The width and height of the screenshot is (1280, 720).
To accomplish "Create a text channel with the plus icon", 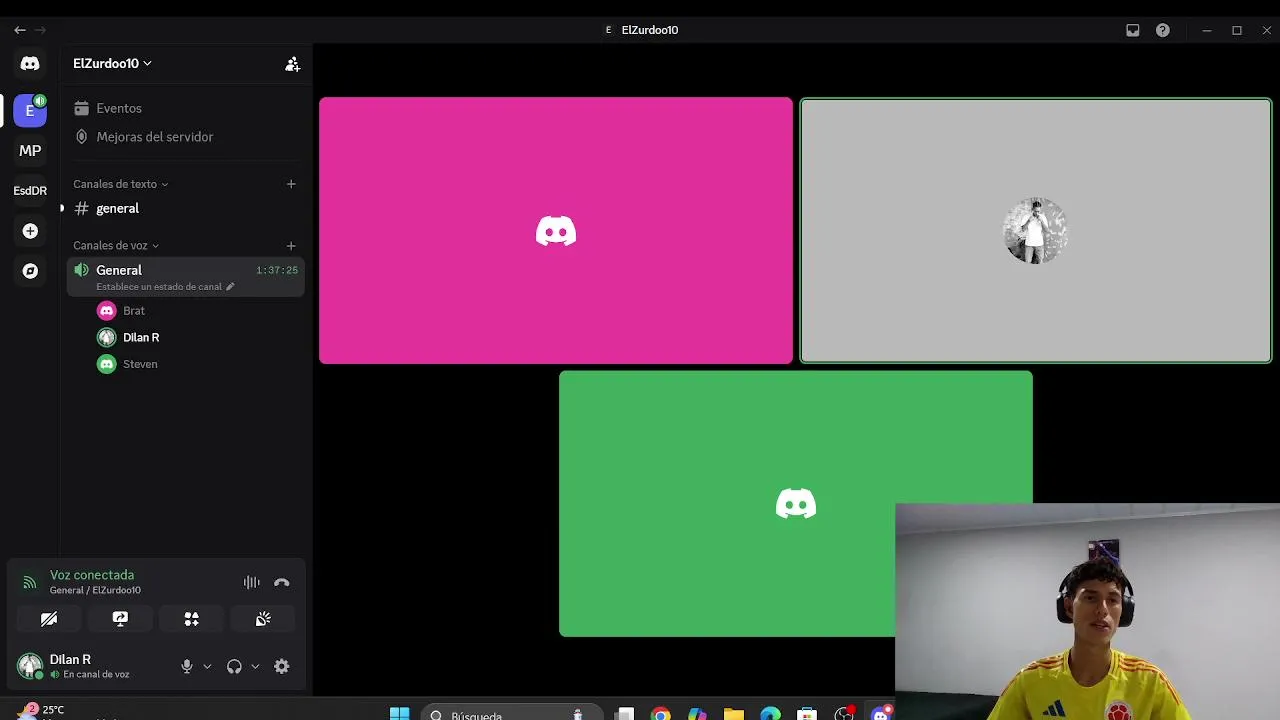I will coord(291,184).
